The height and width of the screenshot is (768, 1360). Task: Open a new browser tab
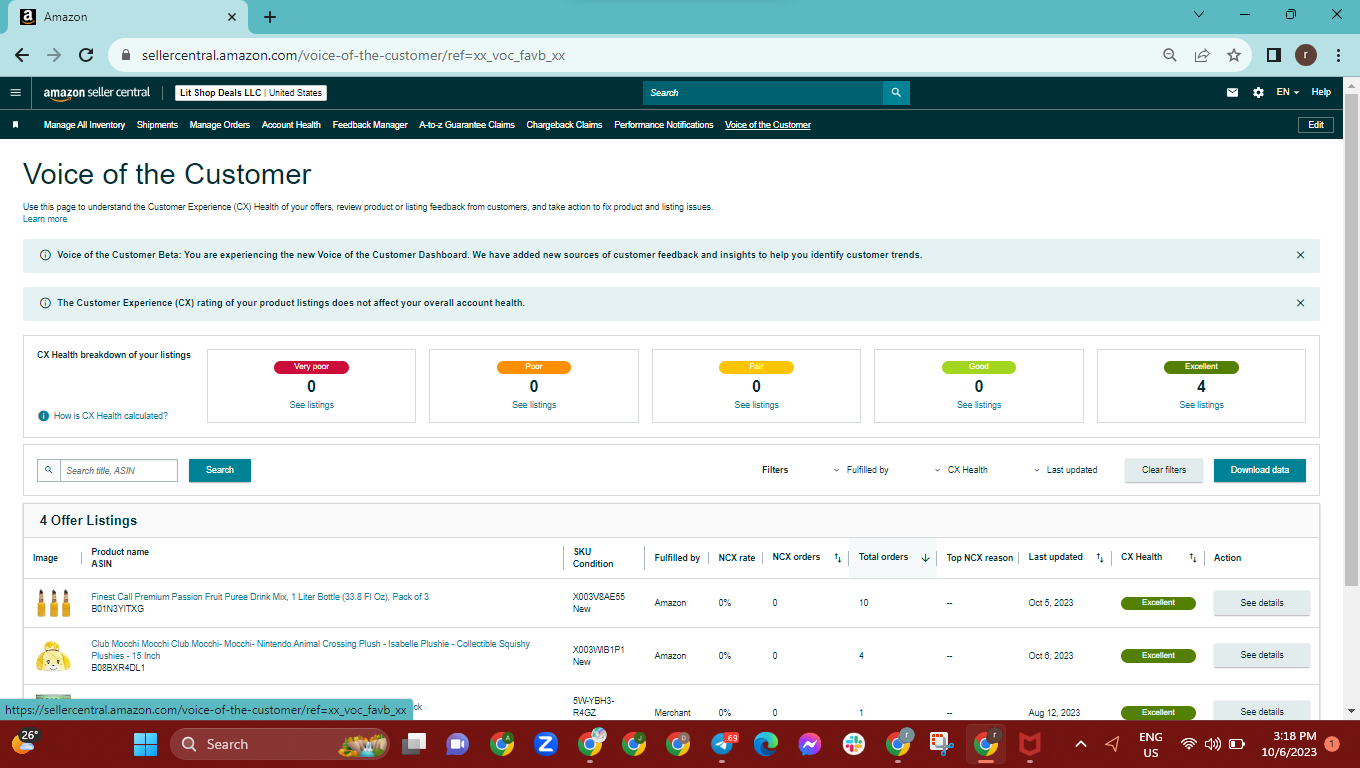pos(270,17)
